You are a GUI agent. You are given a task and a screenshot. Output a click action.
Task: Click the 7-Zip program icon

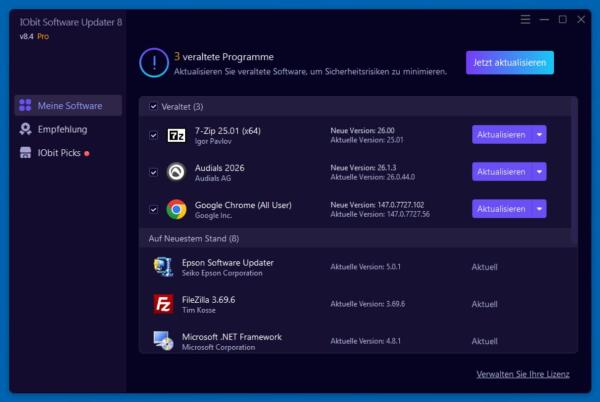(176, 135)
